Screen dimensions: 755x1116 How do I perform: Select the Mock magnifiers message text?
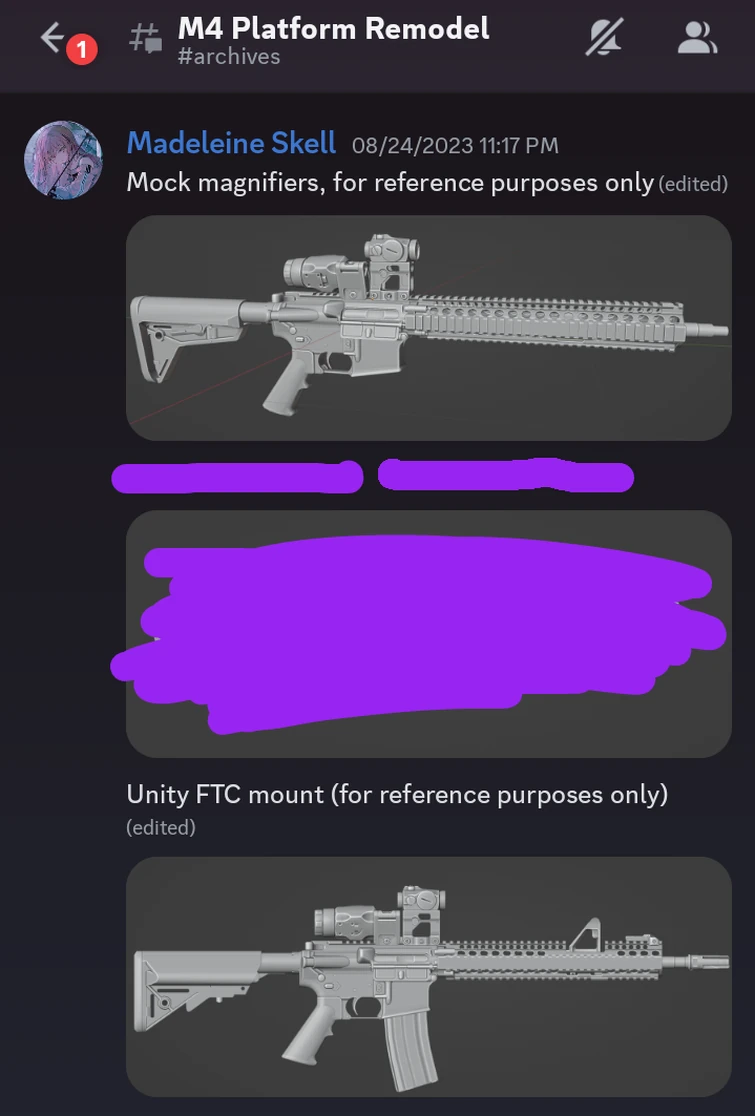coord(390,183)
